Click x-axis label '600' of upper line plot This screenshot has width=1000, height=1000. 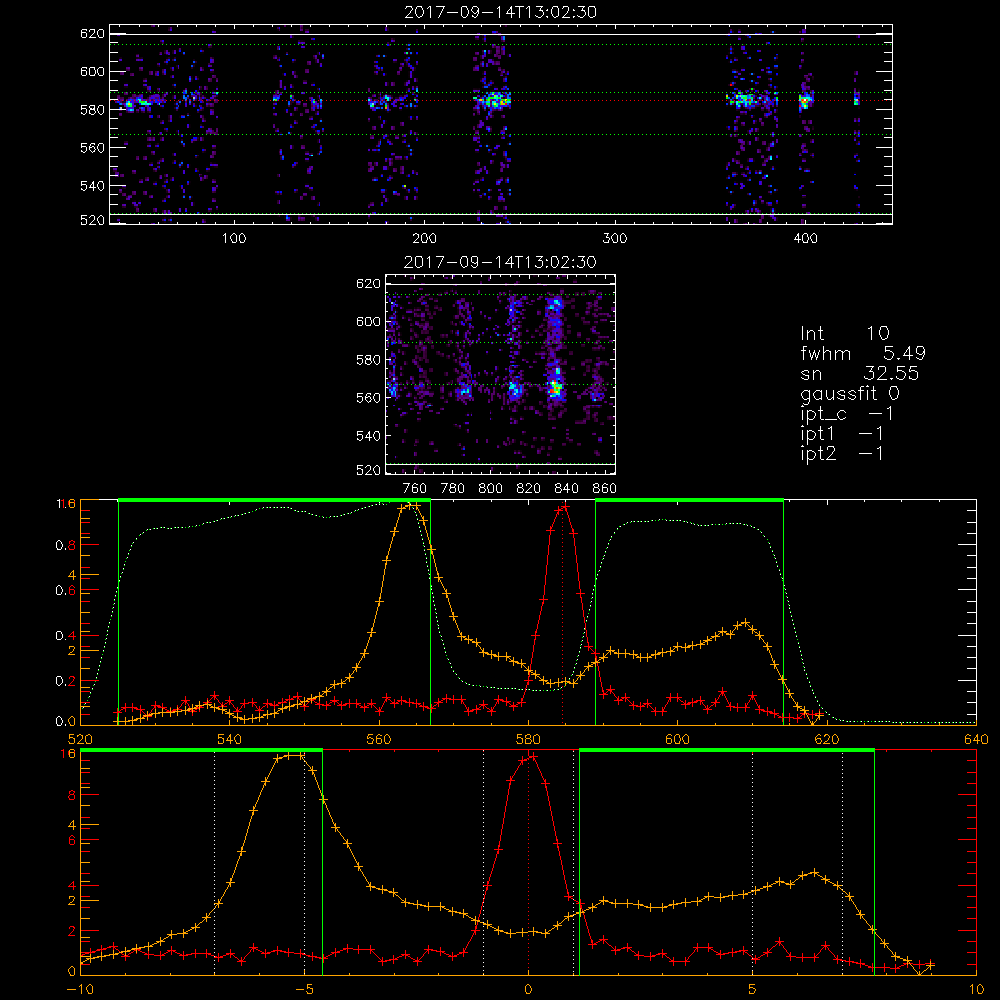[x=677, y=739]
